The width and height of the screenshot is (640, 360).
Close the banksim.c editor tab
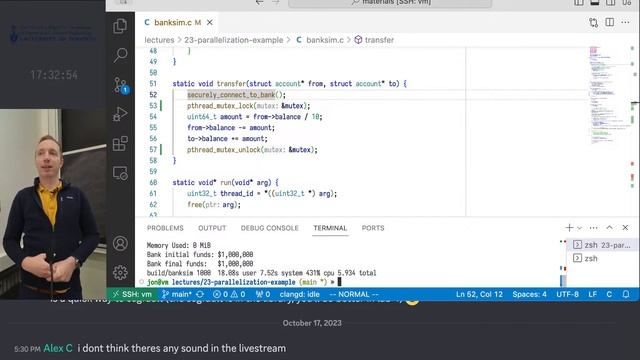pos(209,22)
